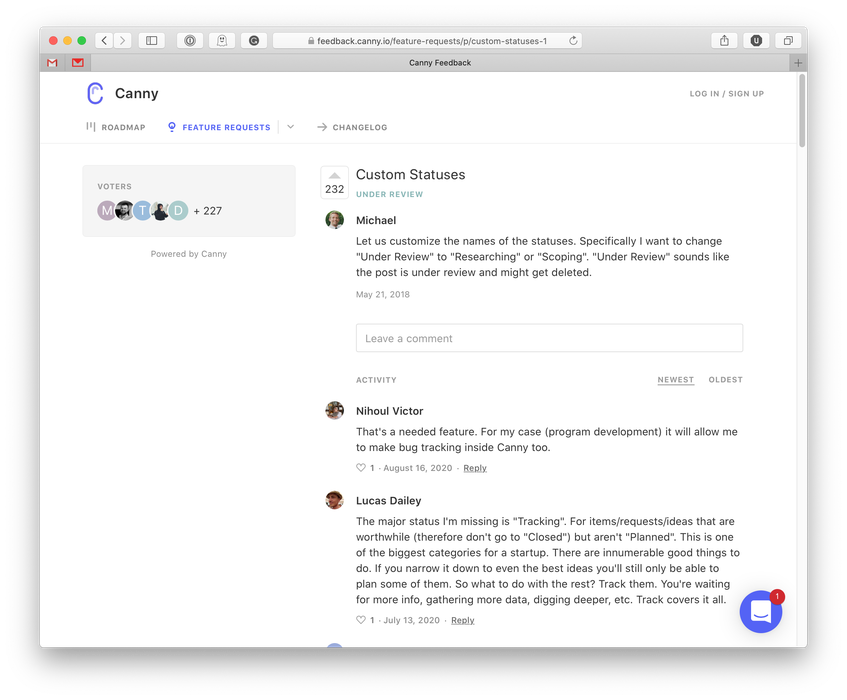
Task: Click Michael's author avatar
Action: click(334, 220)
